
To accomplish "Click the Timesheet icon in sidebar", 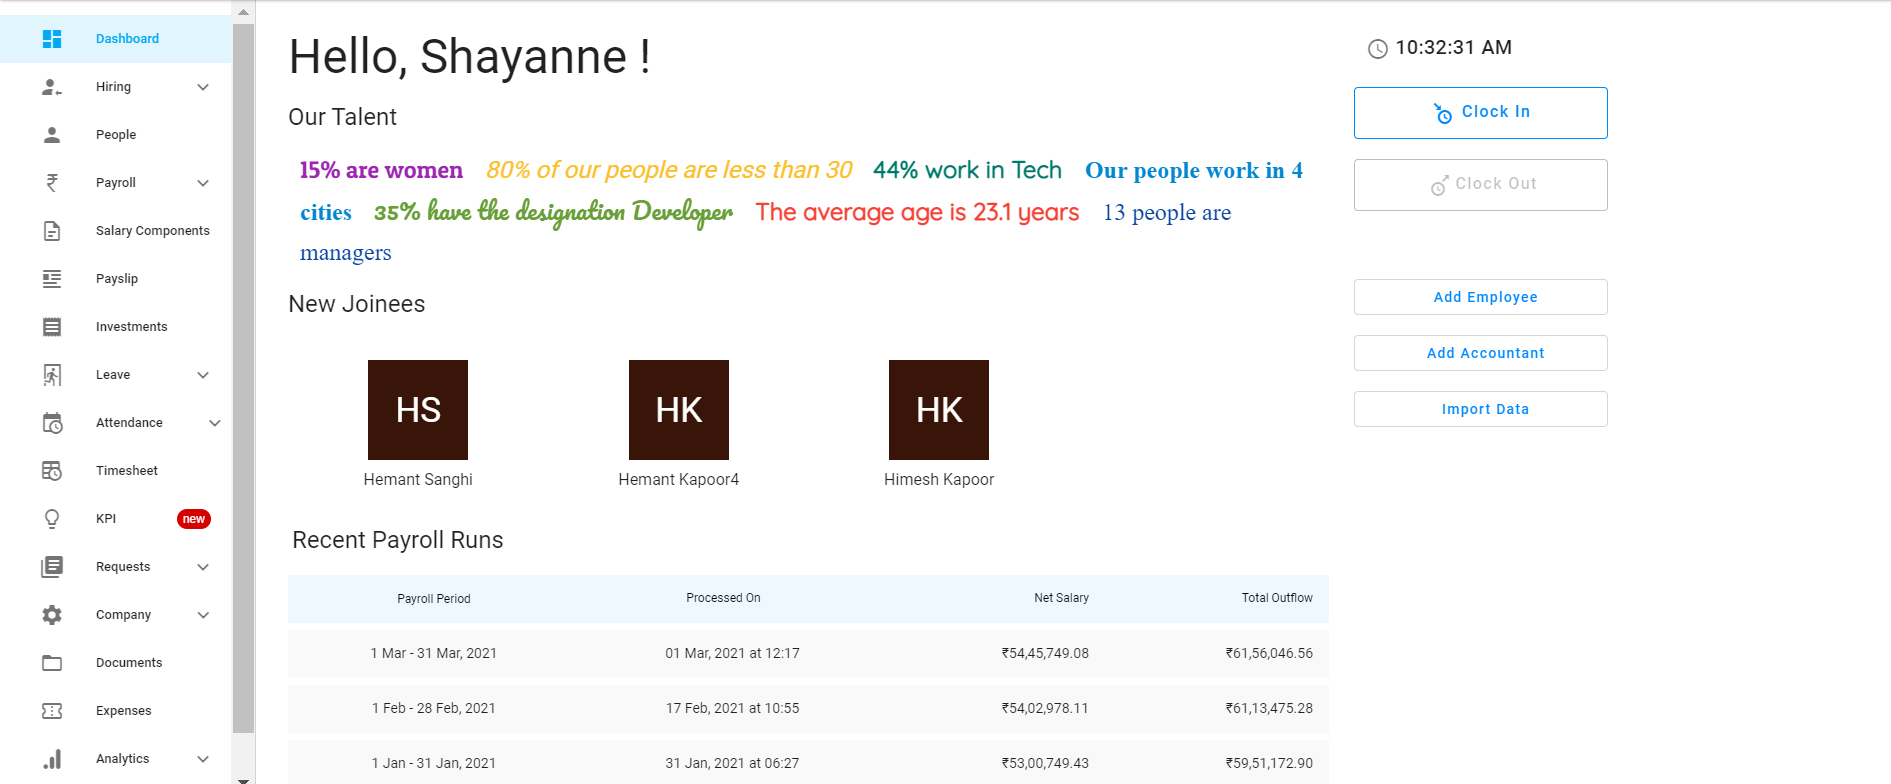I will tap(52, 471).
